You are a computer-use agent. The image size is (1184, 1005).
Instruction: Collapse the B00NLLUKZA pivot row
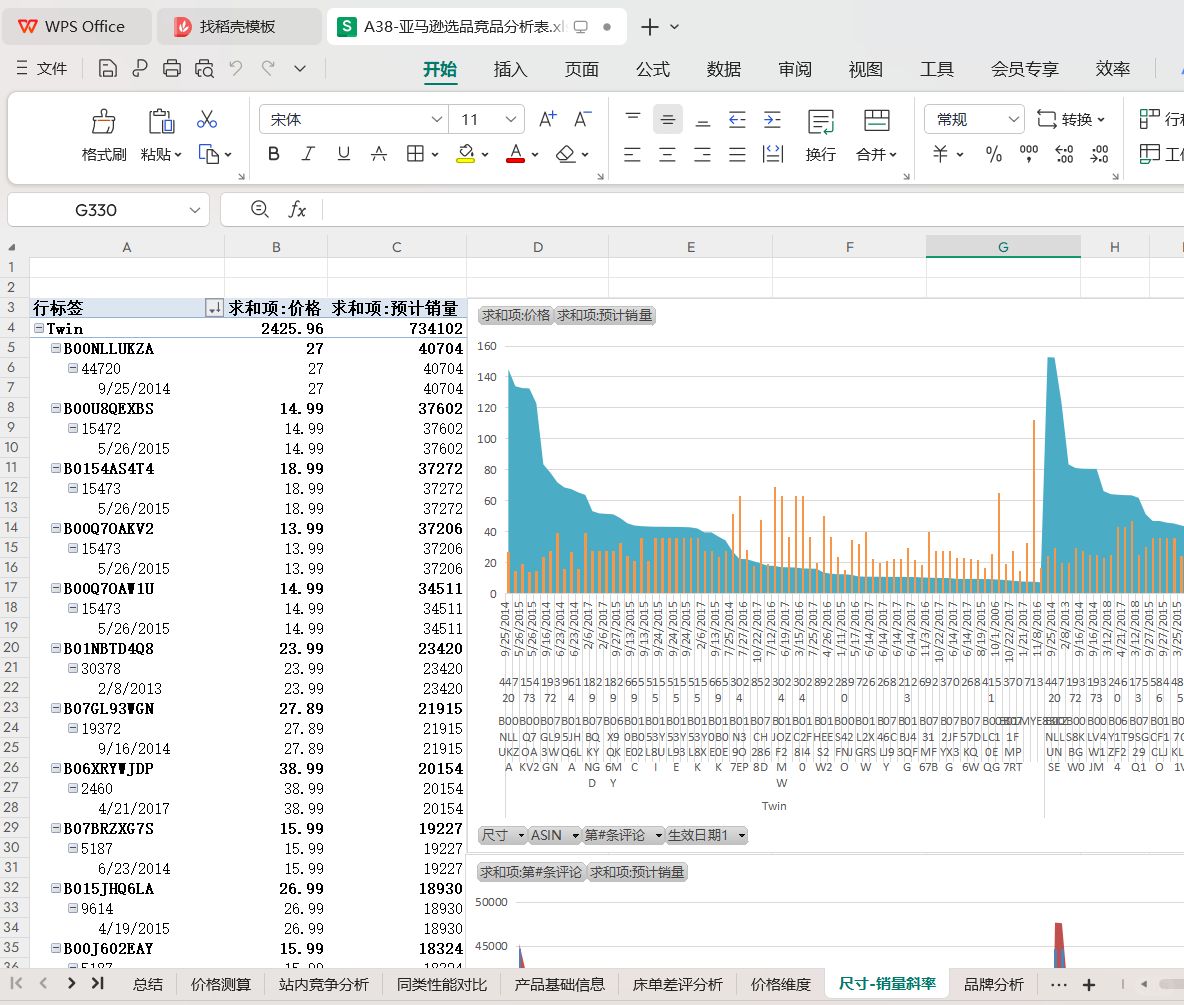(x=56, y=348)
